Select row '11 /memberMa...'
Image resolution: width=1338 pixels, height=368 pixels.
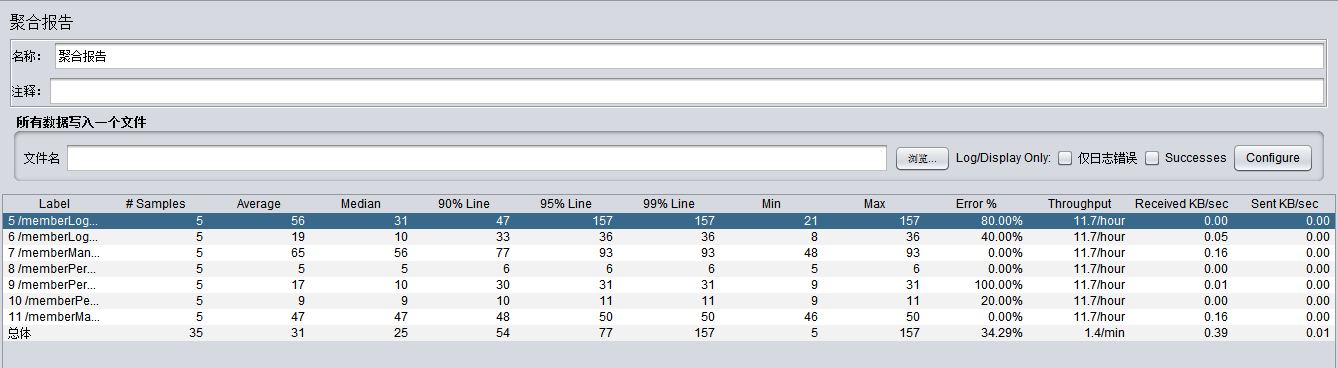669,317
